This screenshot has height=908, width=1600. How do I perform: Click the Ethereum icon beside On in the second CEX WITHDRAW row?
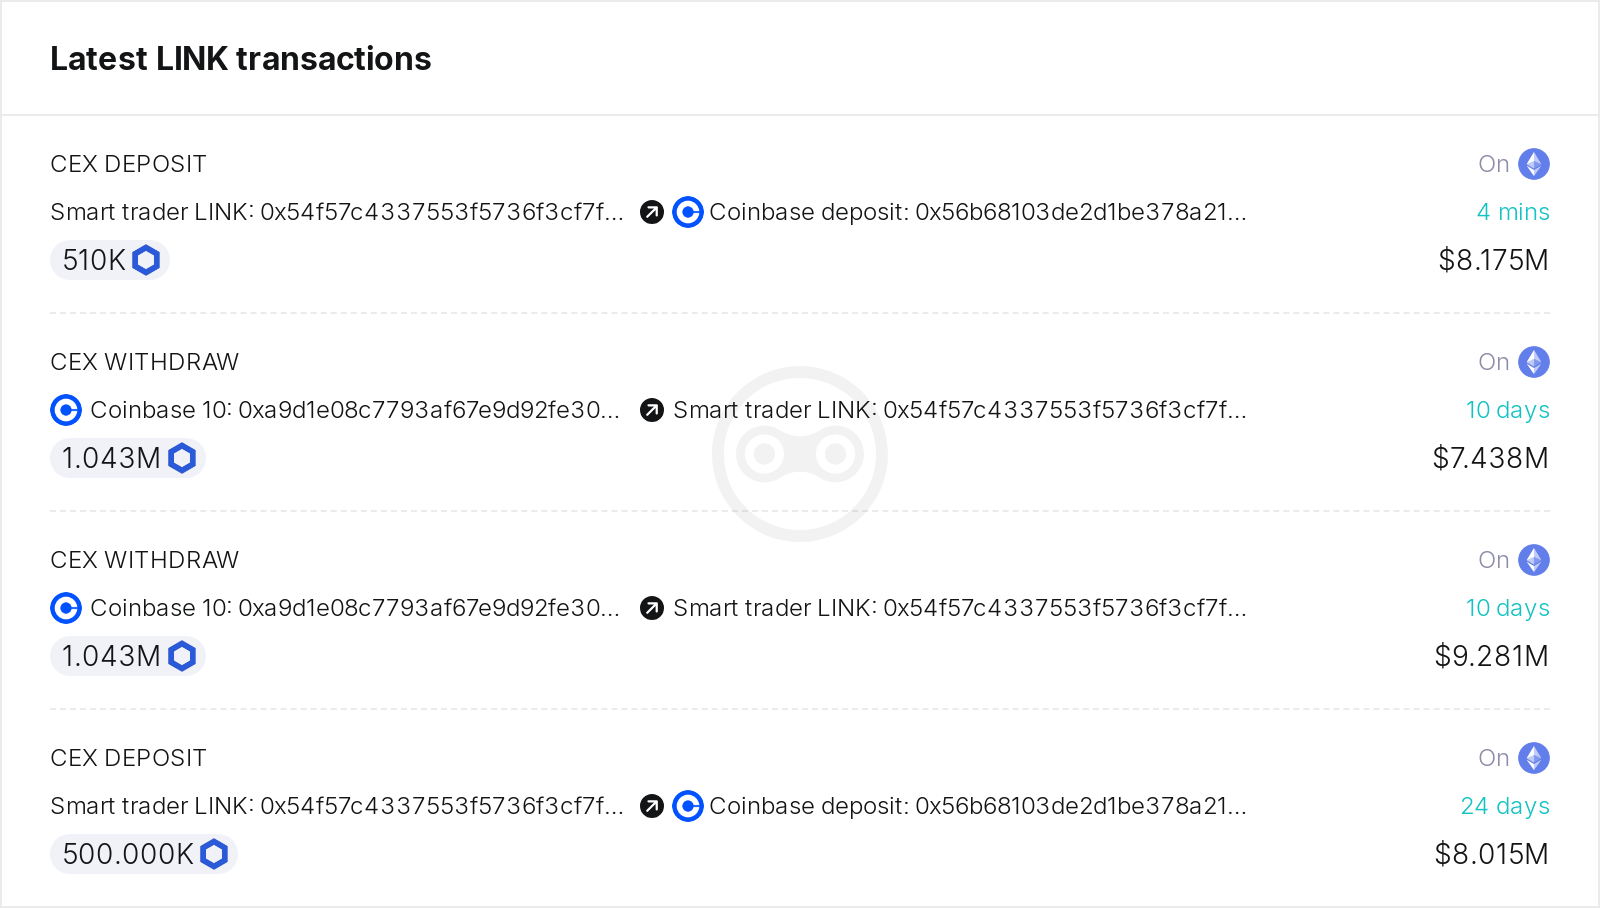point(1532,560)
